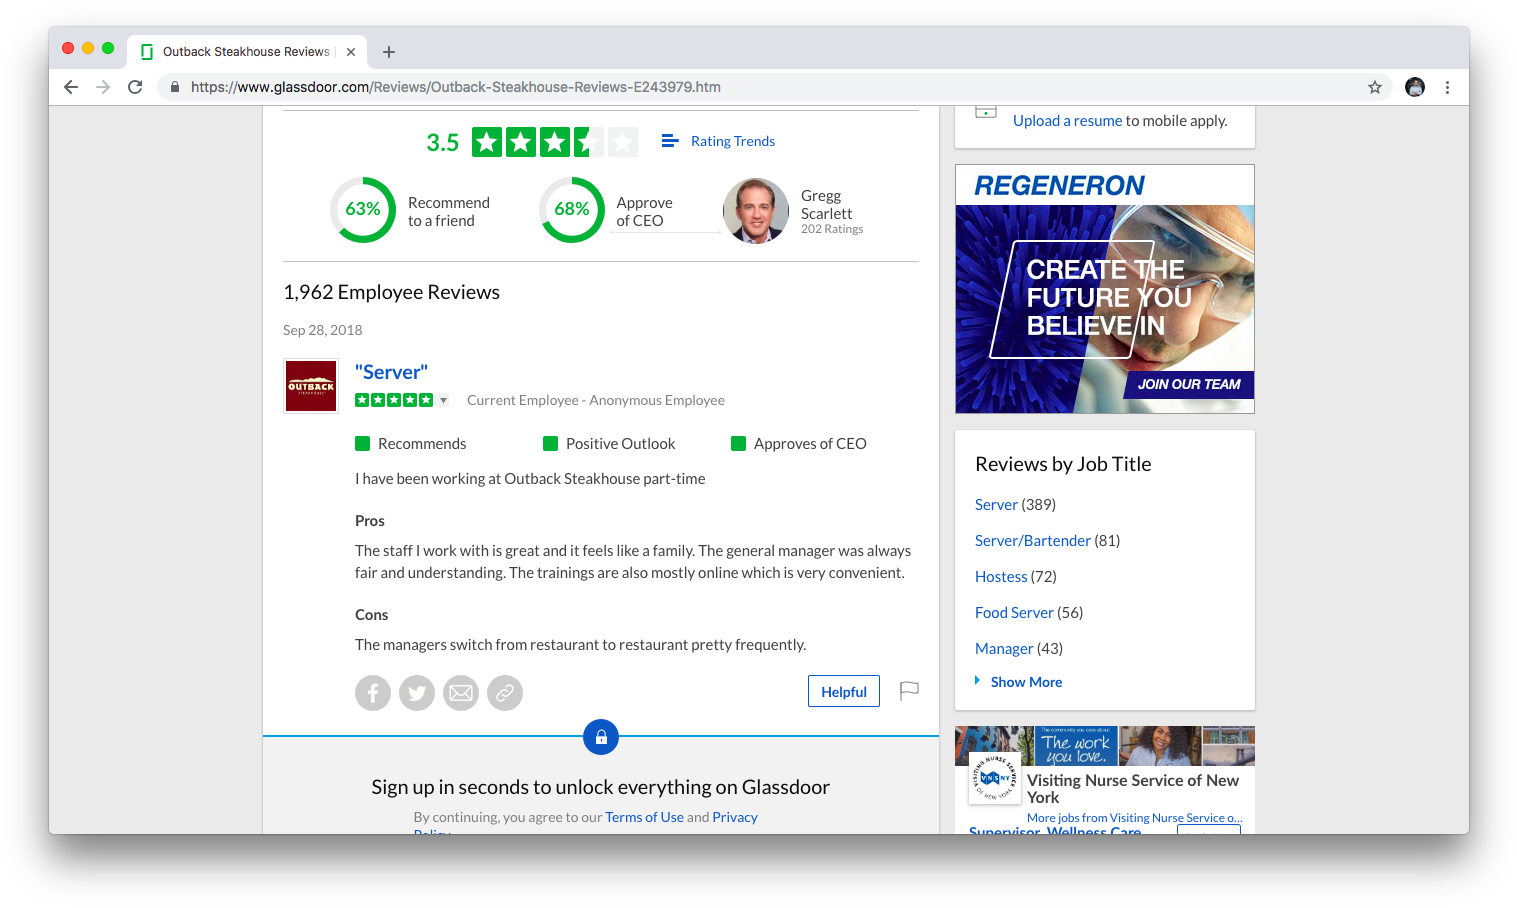Click the Outback Steakhouse logo

[311, 386]
